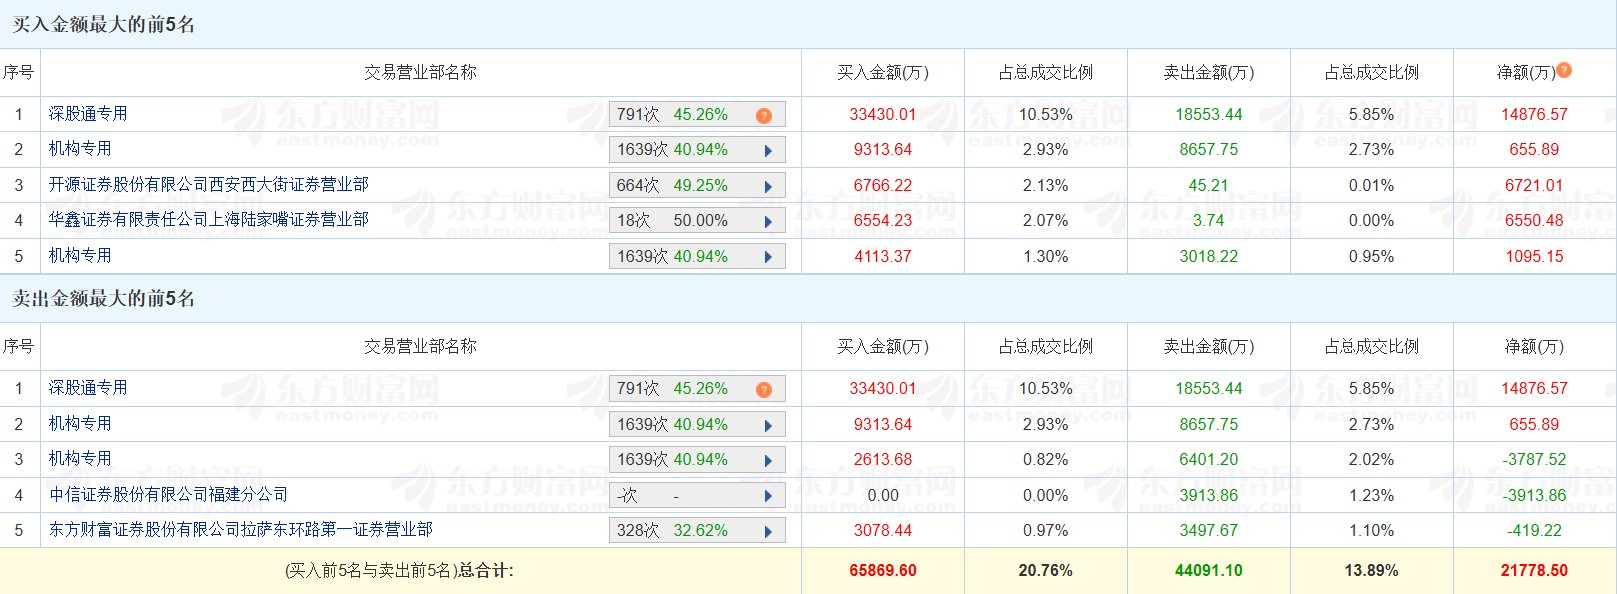
Task: Open 华鑫证券上海陆家嘴证券营业部 link
Action: [x=208, y=220]
